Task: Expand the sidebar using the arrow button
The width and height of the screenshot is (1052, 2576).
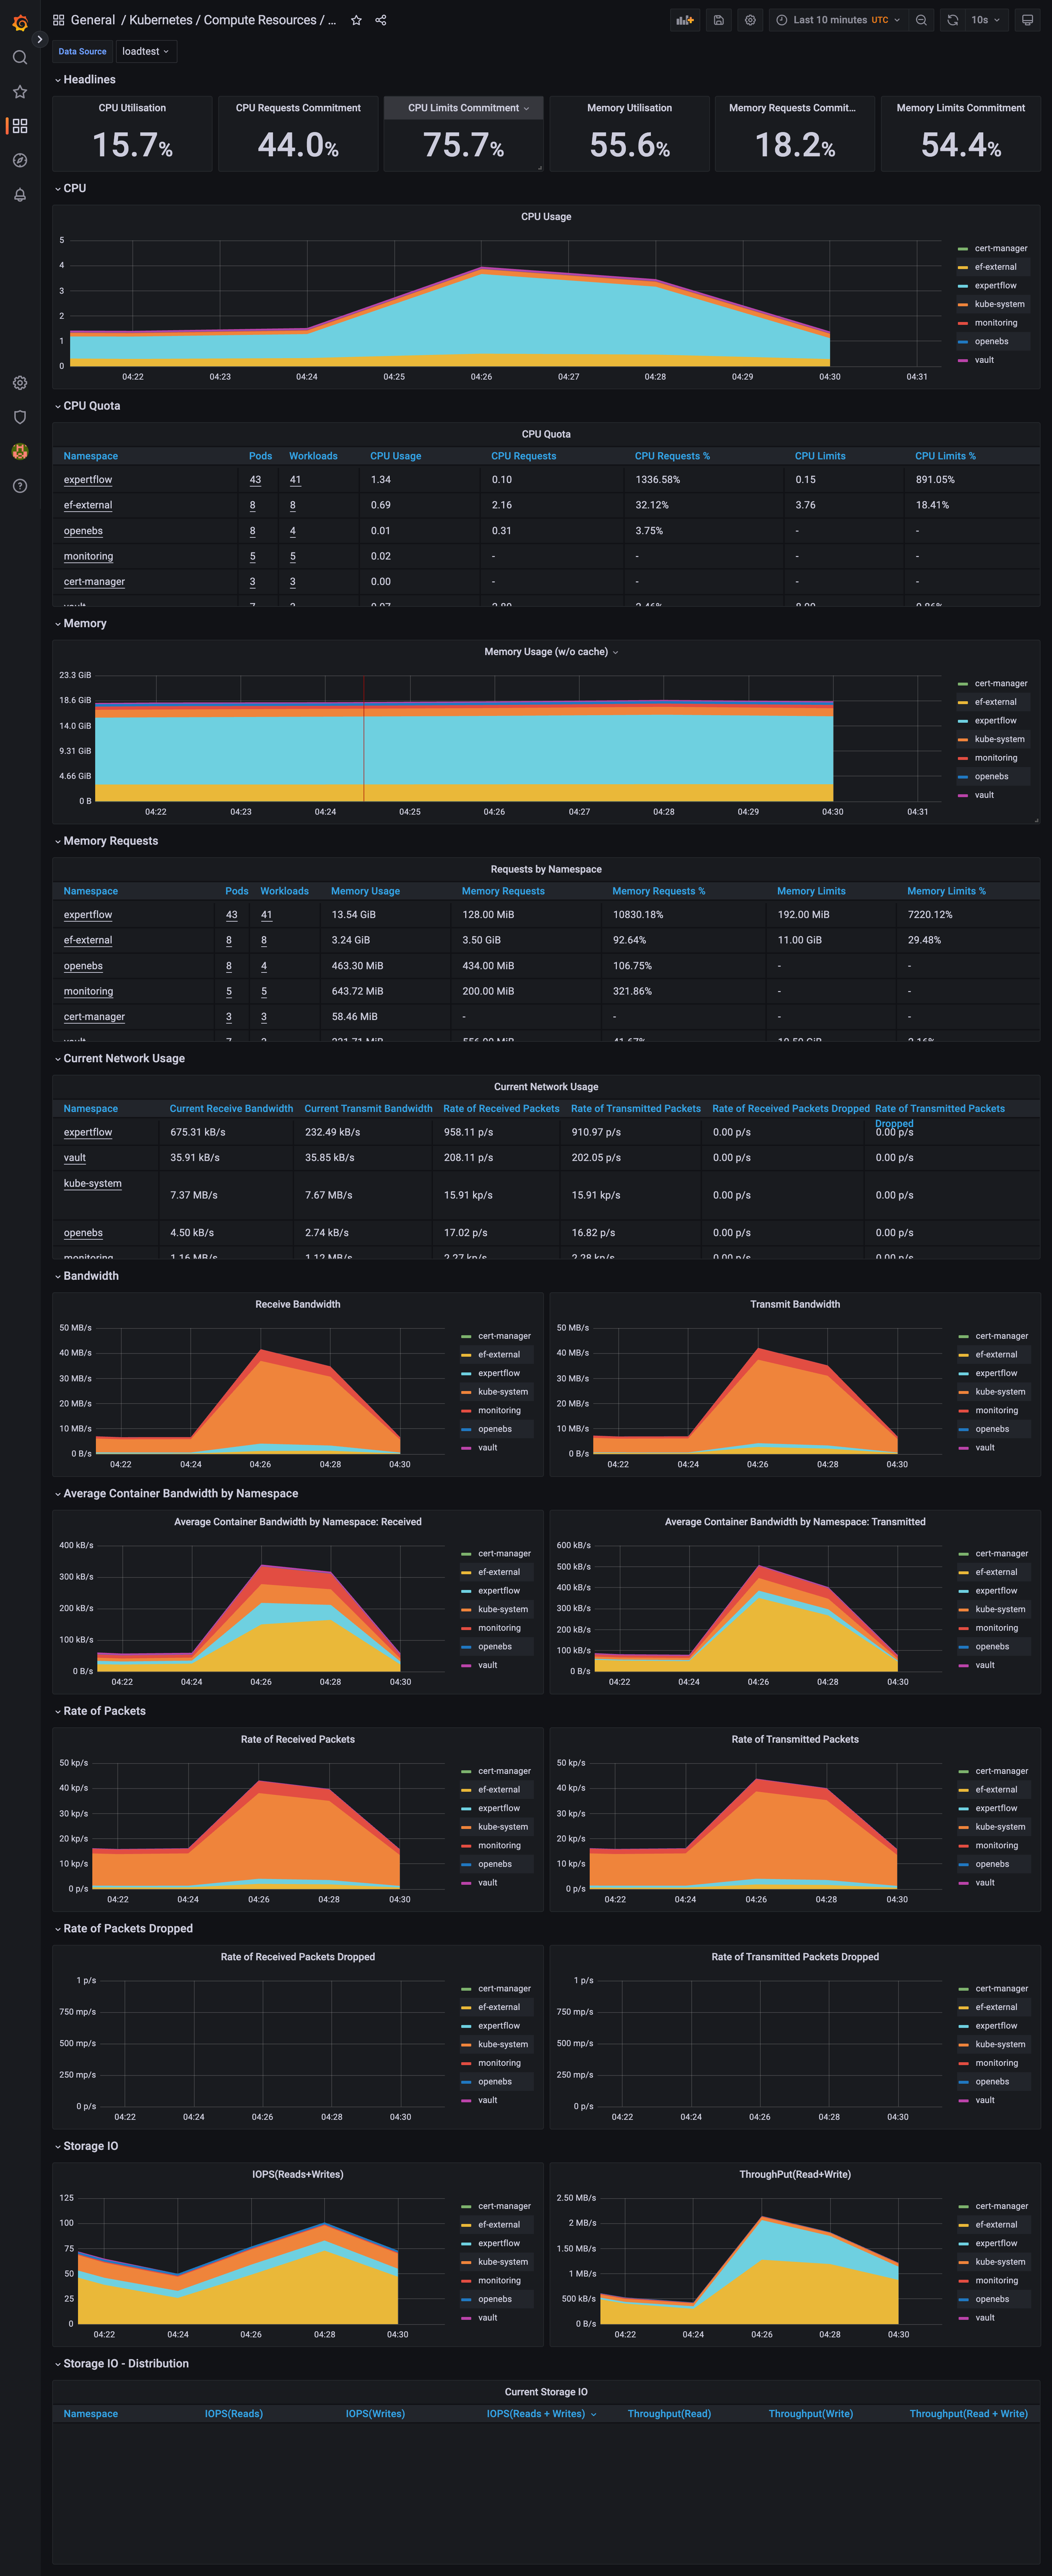Action: click(40, 39)
